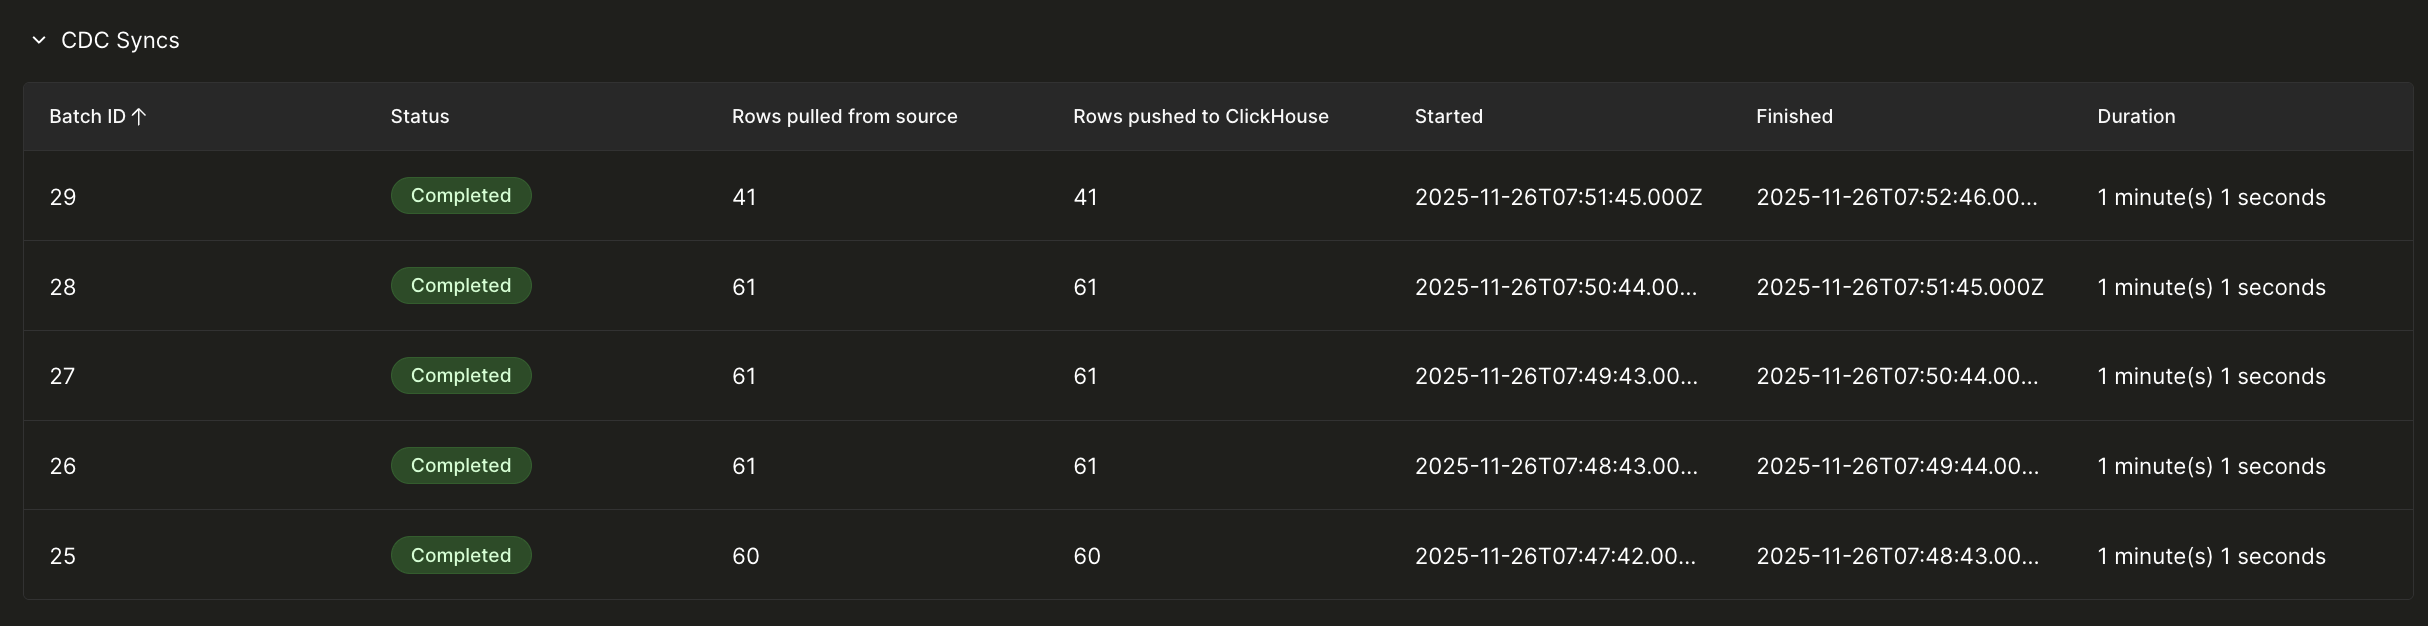Viewport: 2428px width, 626px height.
Task: Click the CDC Syncs section title
Action: click(x=120, y=40)
